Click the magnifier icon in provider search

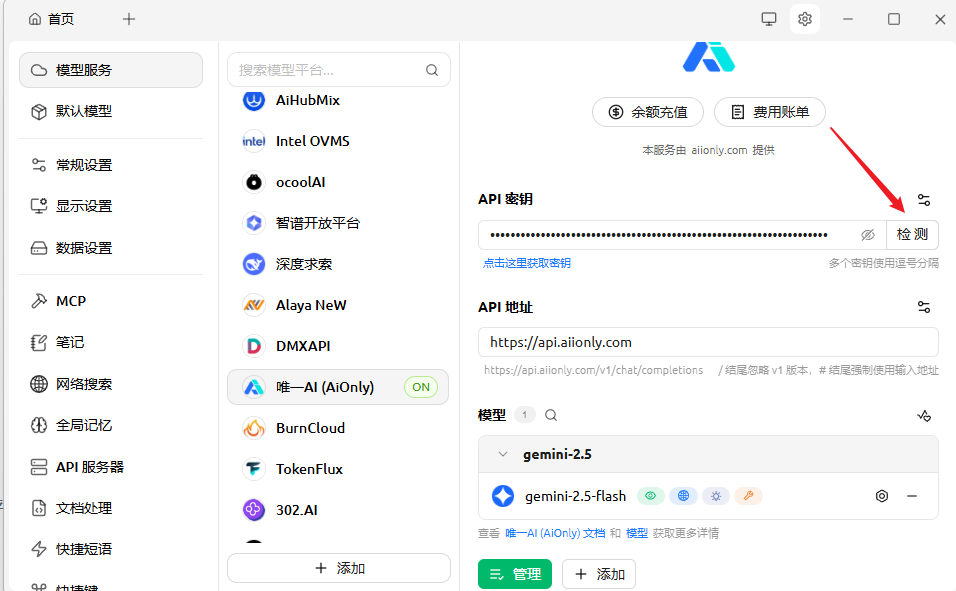coord(432,70)
